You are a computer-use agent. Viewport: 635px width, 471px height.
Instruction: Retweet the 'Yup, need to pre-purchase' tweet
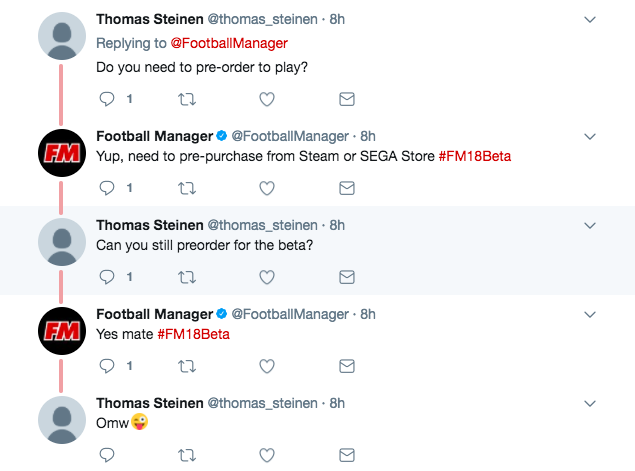pos(187,188)
